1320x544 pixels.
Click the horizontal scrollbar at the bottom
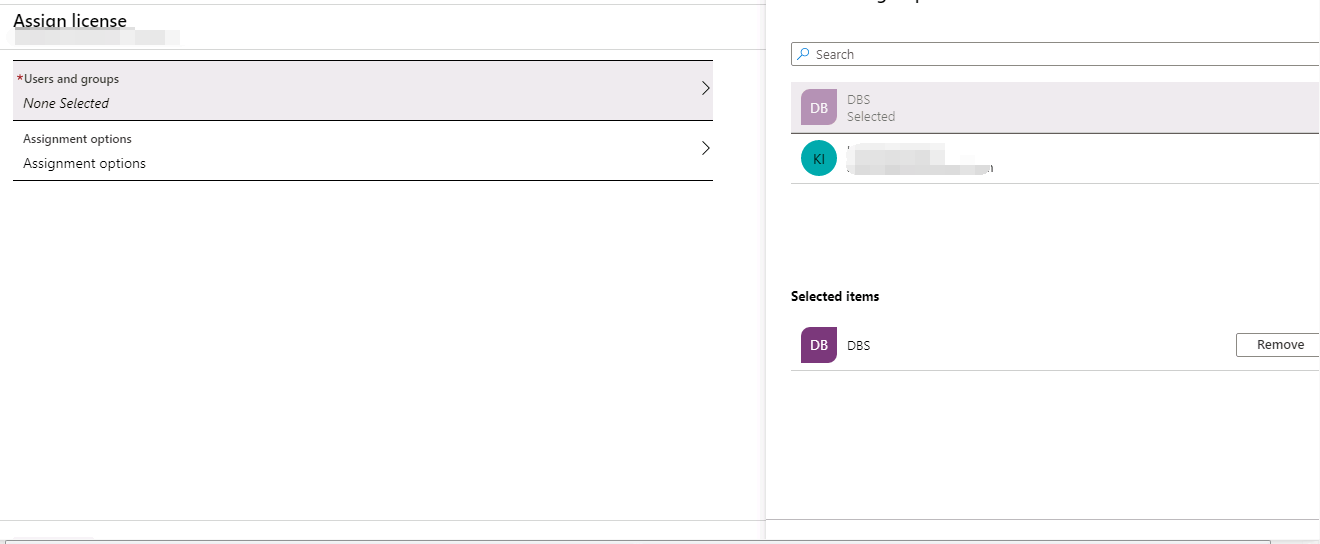[640, 541]
